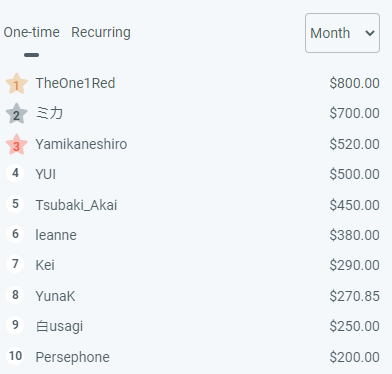Click the silver second-place star badge
The height and width of the screenshot is (374, 392).
tap(16, 114)
